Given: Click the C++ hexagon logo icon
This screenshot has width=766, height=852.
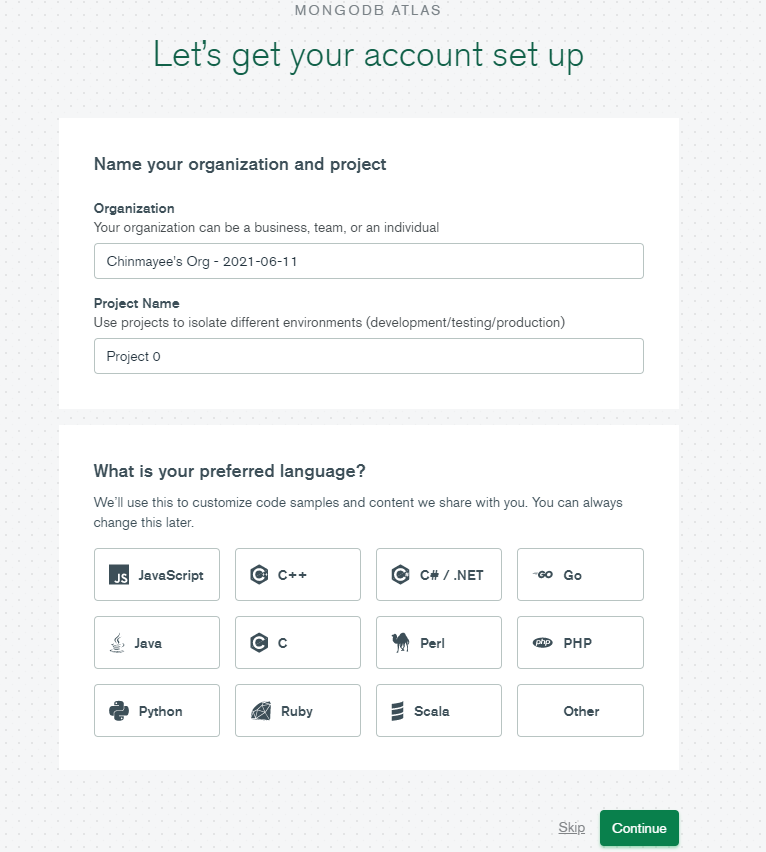Looking at the screenshot, I should coord(259,574).
